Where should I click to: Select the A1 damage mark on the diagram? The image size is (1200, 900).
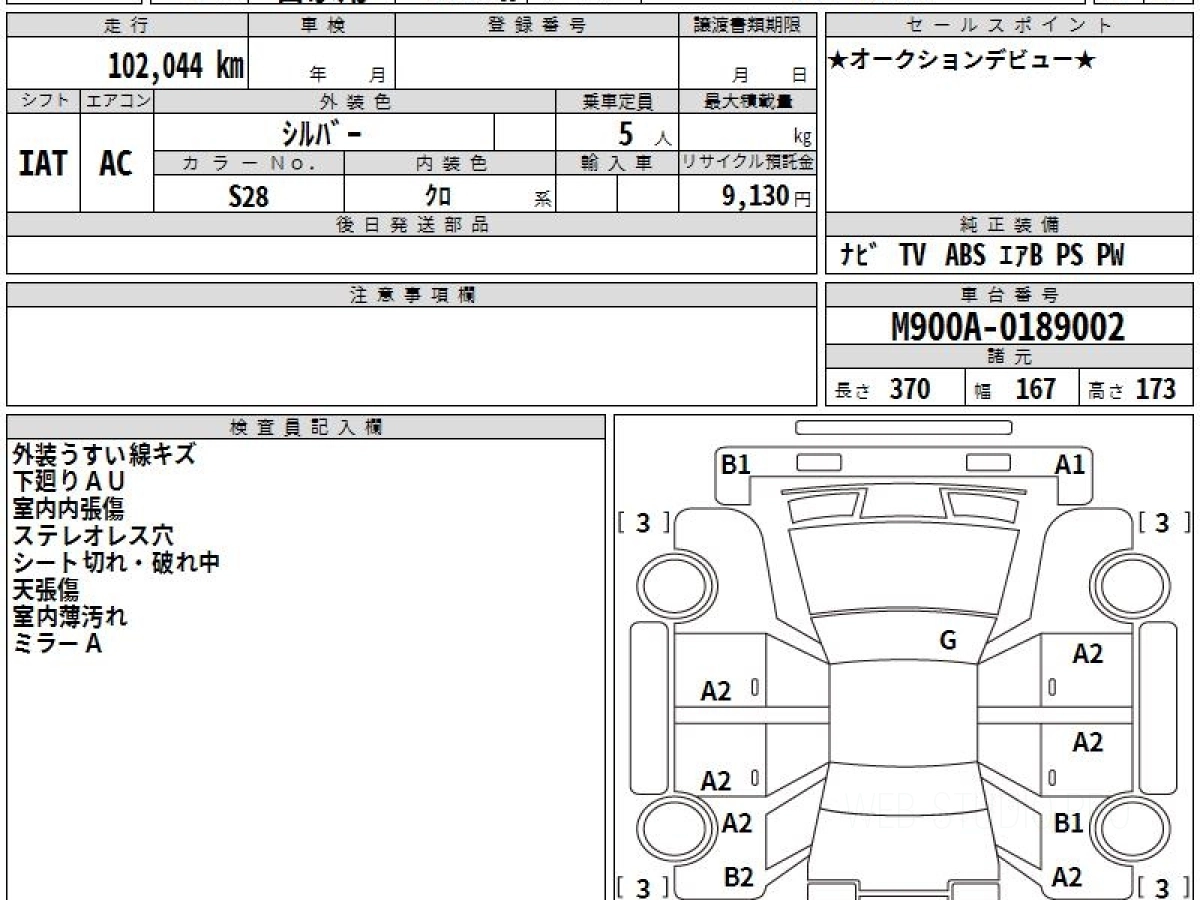pos(1070,464)
